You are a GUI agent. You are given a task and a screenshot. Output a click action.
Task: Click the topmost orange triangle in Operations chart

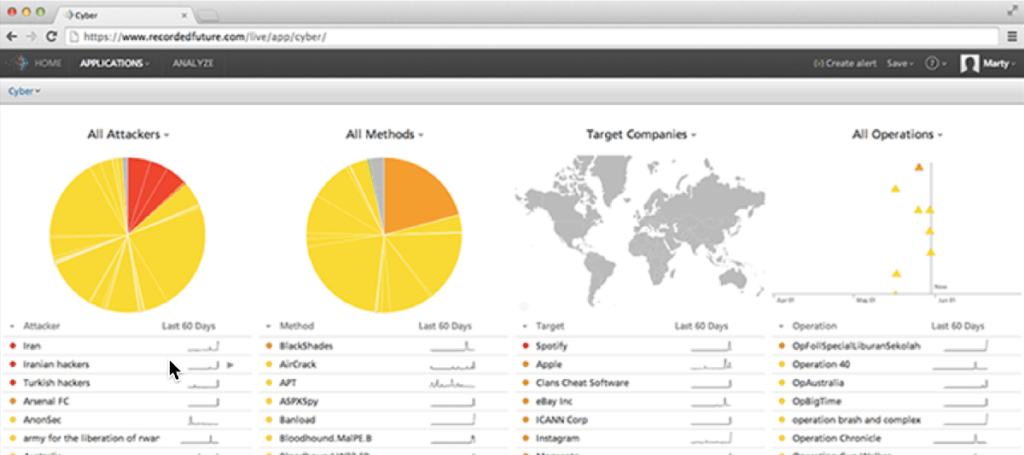click(919, 167)
